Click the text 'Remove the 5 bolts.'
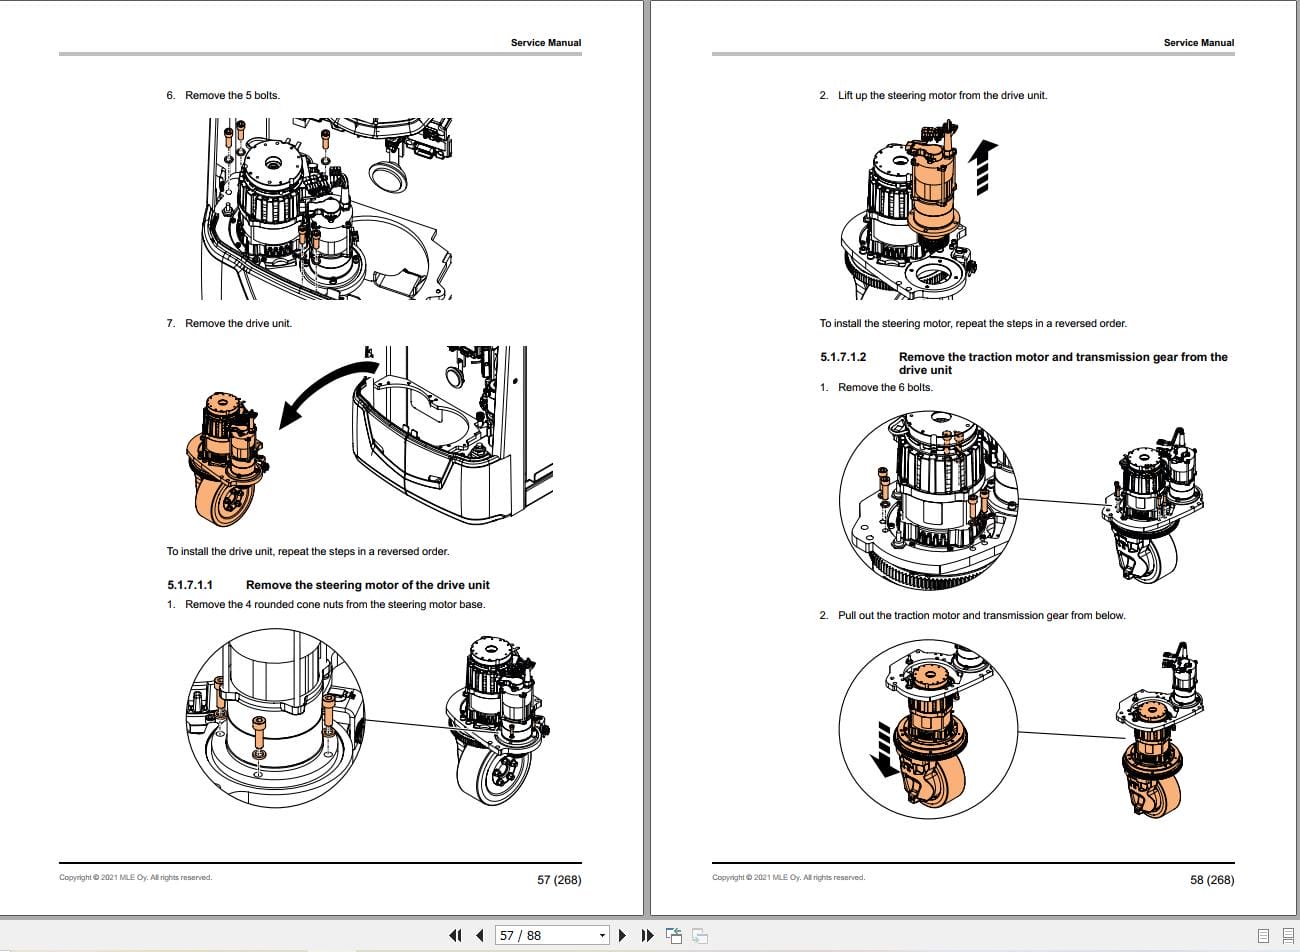1300x952 pixels. (232, 96)
